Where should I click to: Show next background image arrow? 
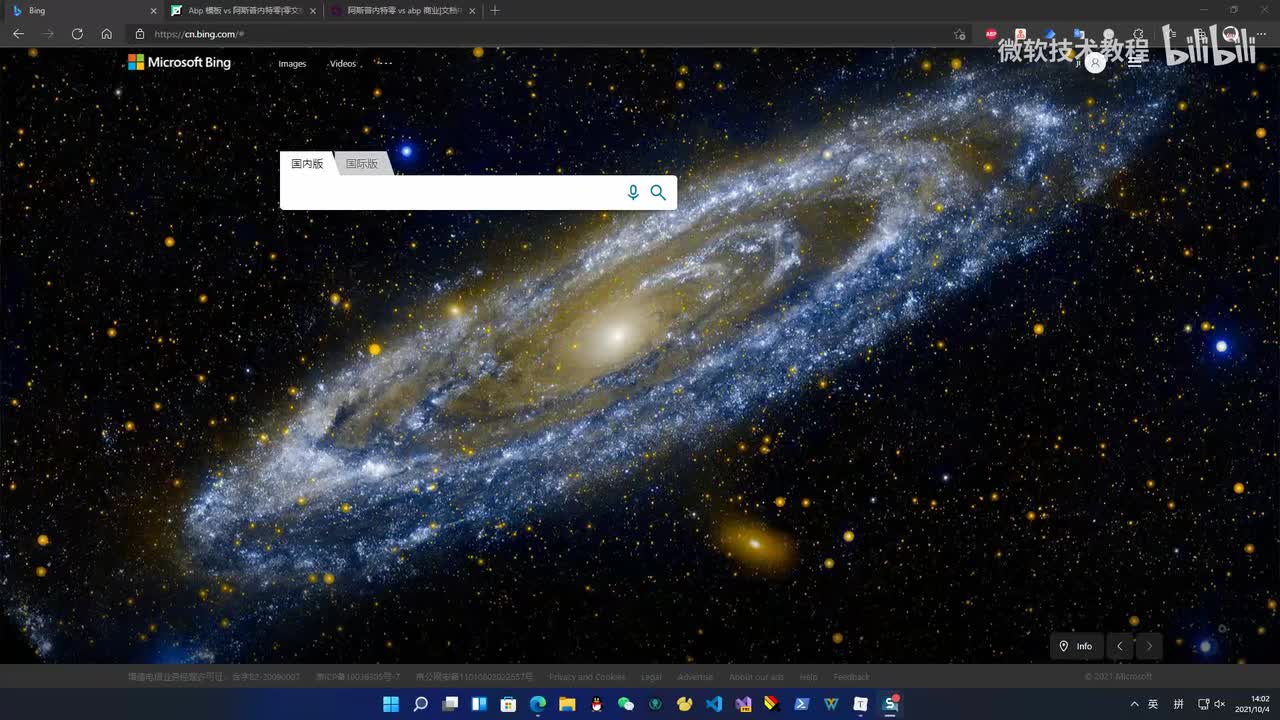[1149, 646]
